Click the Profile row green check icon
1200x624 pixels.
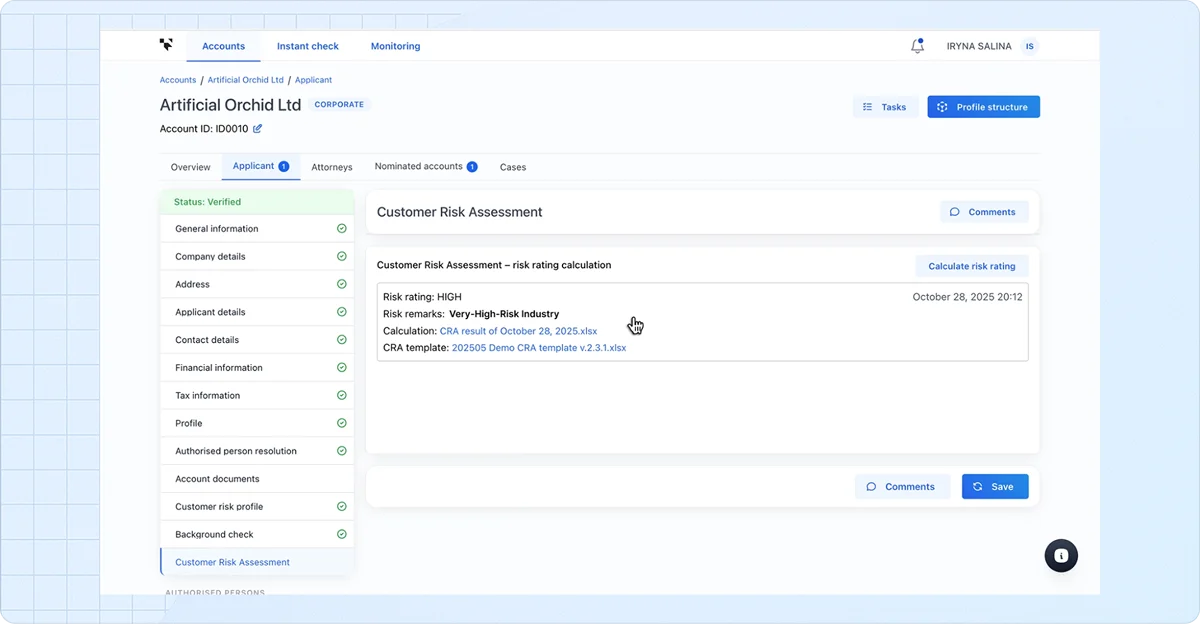tap(341, 423)
